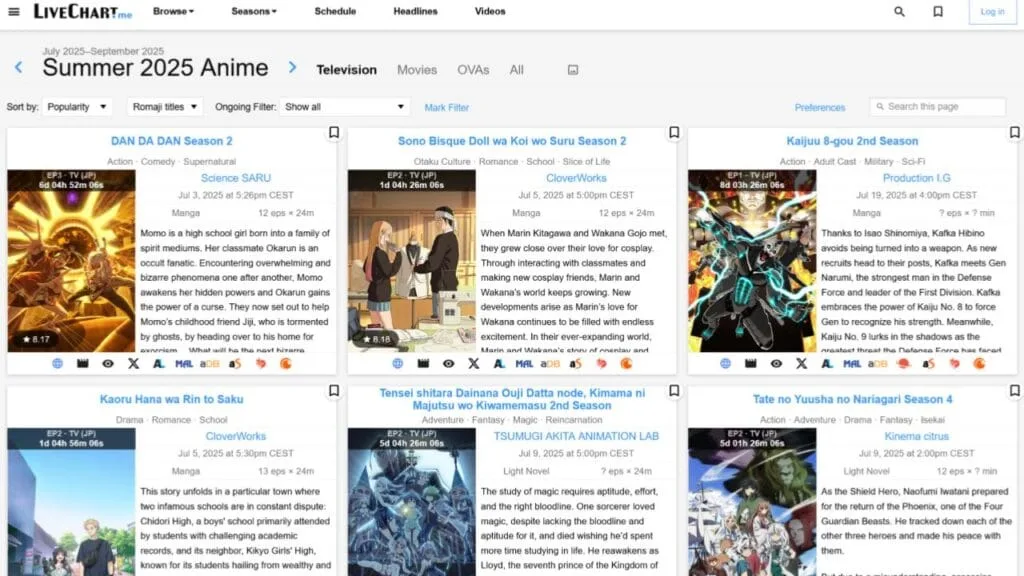This screenshot has height=576, width=1024.
Task: Open the Mark Filter link
Action: [x=447, y=108]
